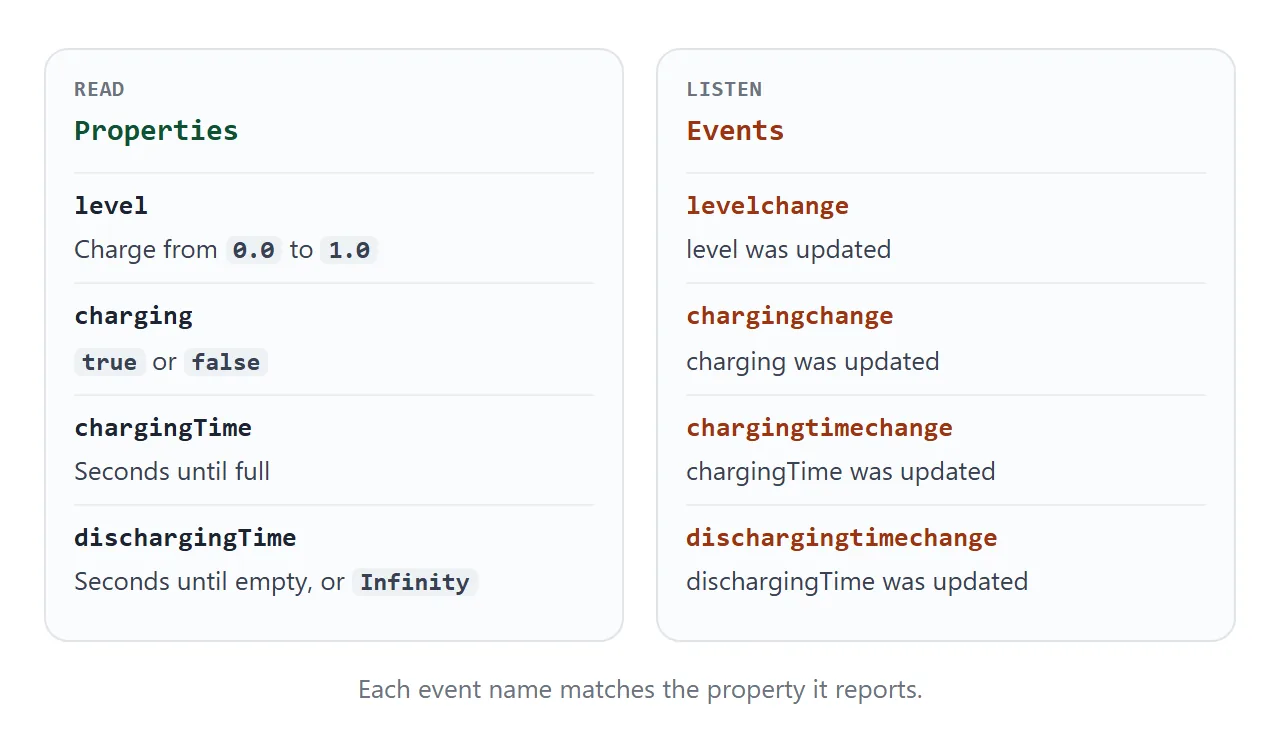1280x756 pixels.
Task: Click the READ label above Properties
Action: (x=99, y=89)
